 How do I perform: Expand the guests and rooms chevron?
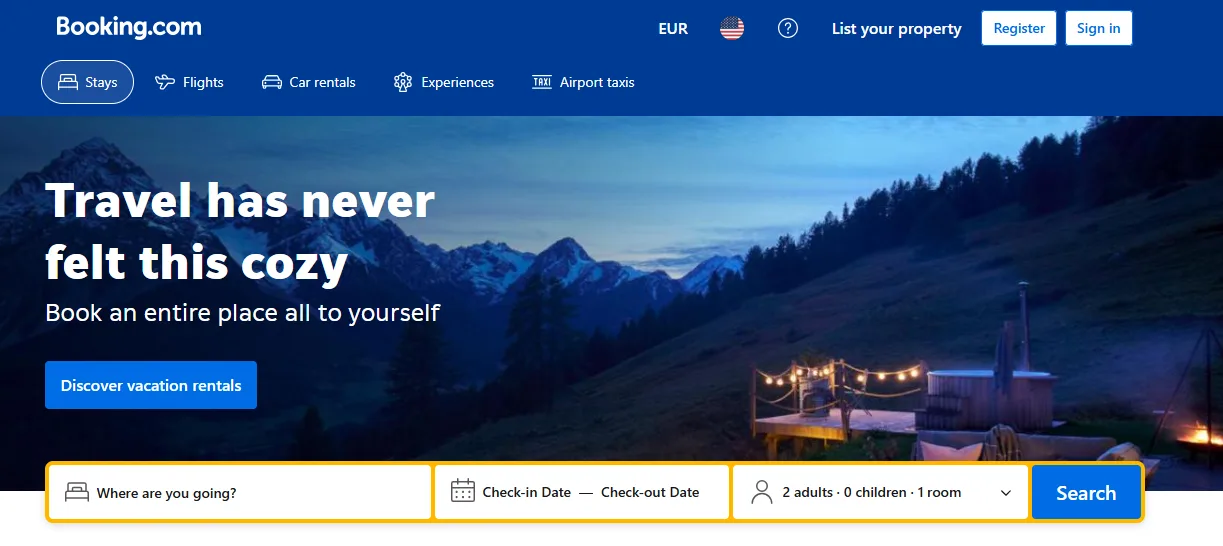pyautogui.click(x=1006, y=493)
